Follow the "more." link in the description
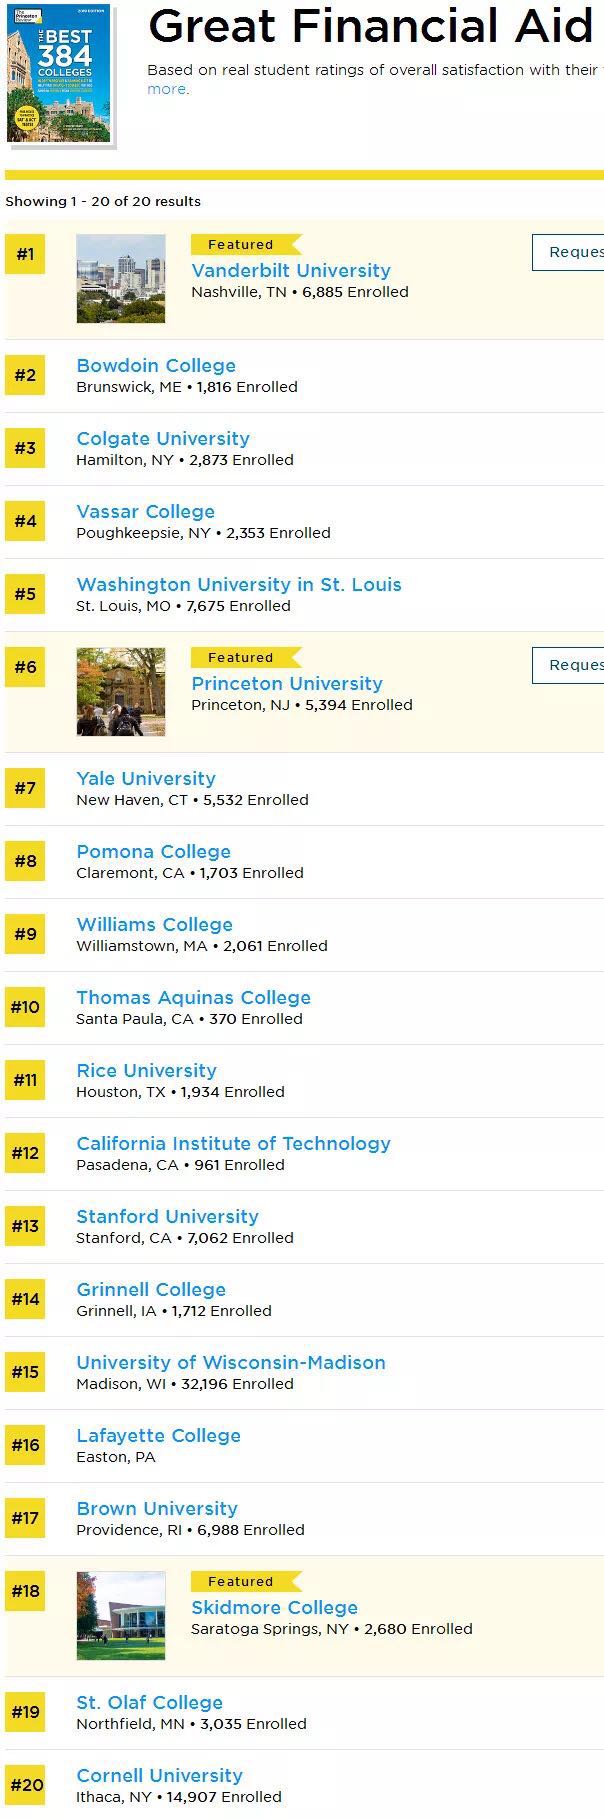604x1819 pixels. click(167, 89)
